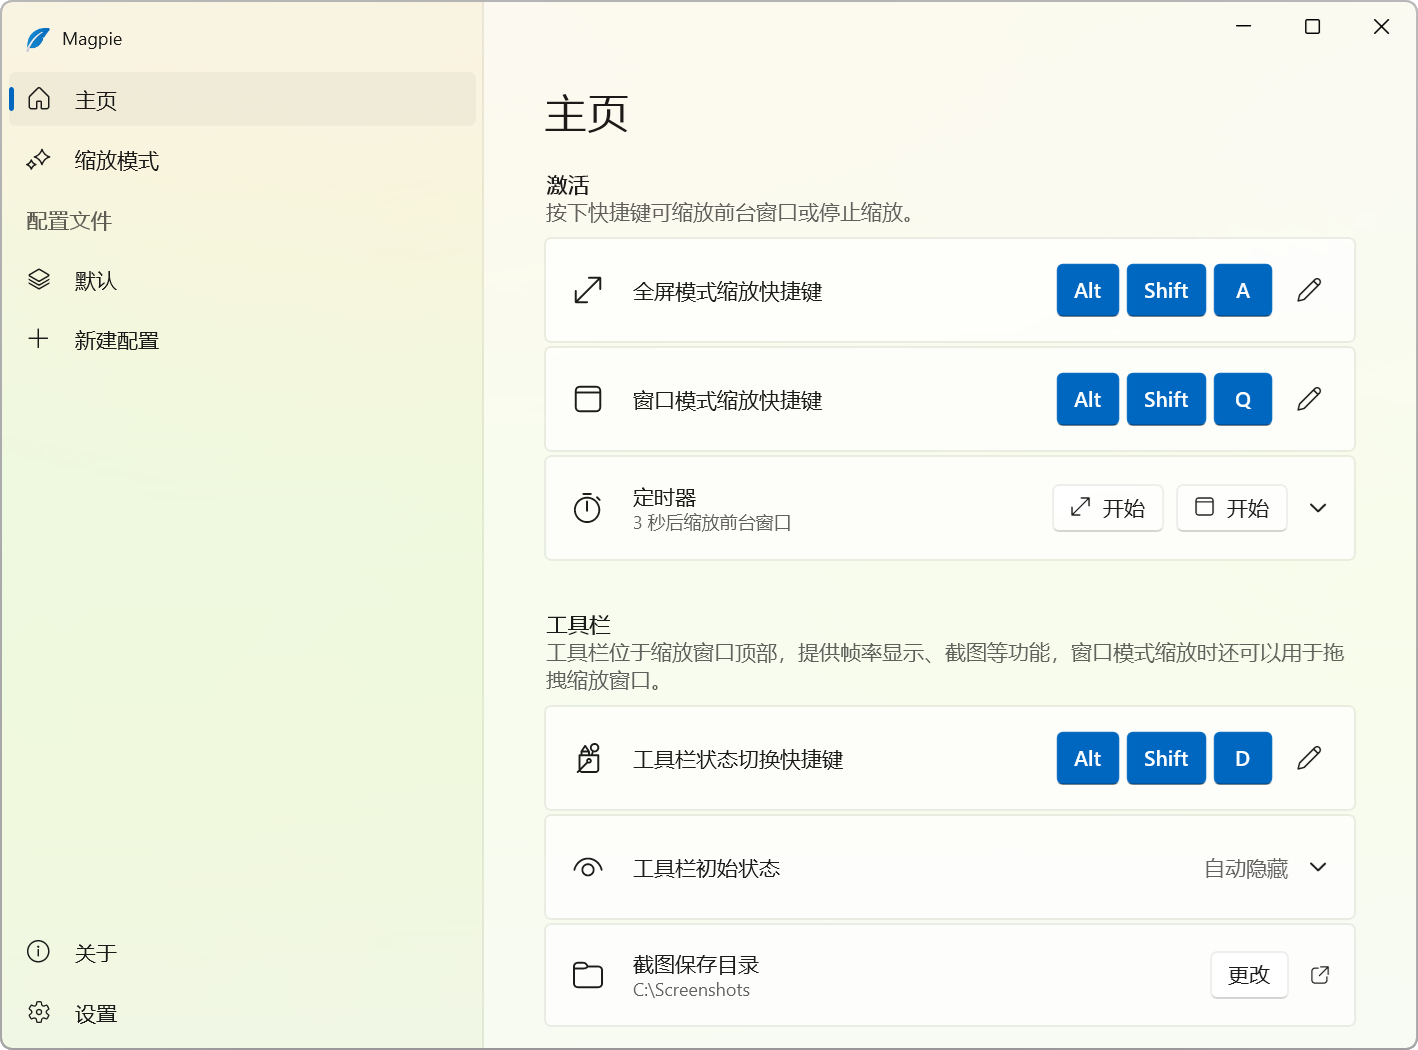Click the D key of the toolbar shortcut
The width and height of the screenshot is (1418, 1050).
coord(1243,758)
